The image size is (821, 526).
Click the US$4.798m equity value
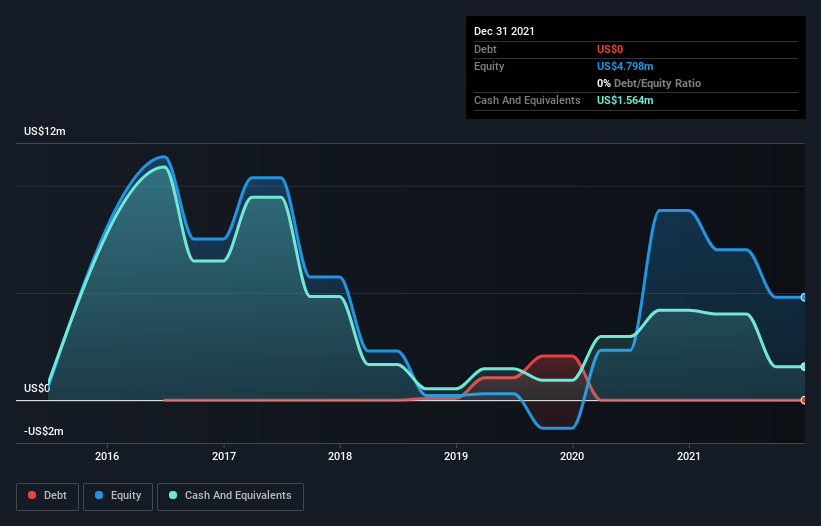pyautogui.click(x=625, y=66)
